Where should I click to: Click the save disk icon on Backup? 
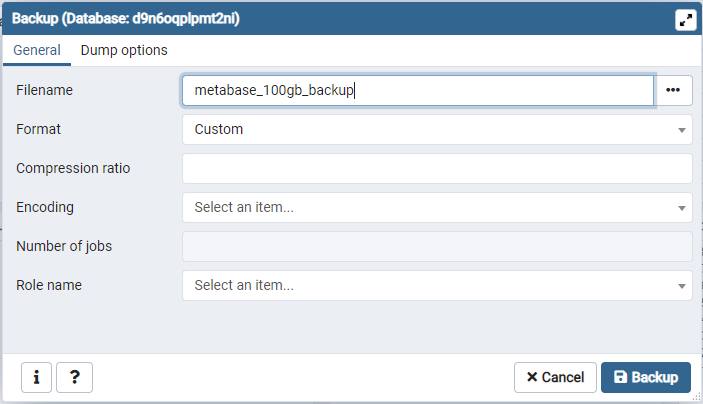[621, 377]
